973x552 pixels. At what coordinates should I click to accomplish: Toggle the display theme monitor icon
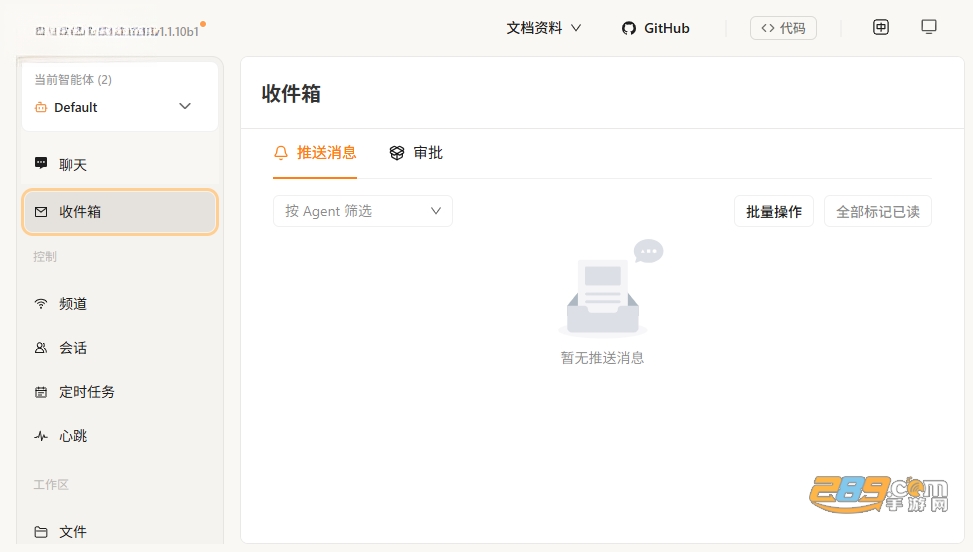tap(929, 27)
